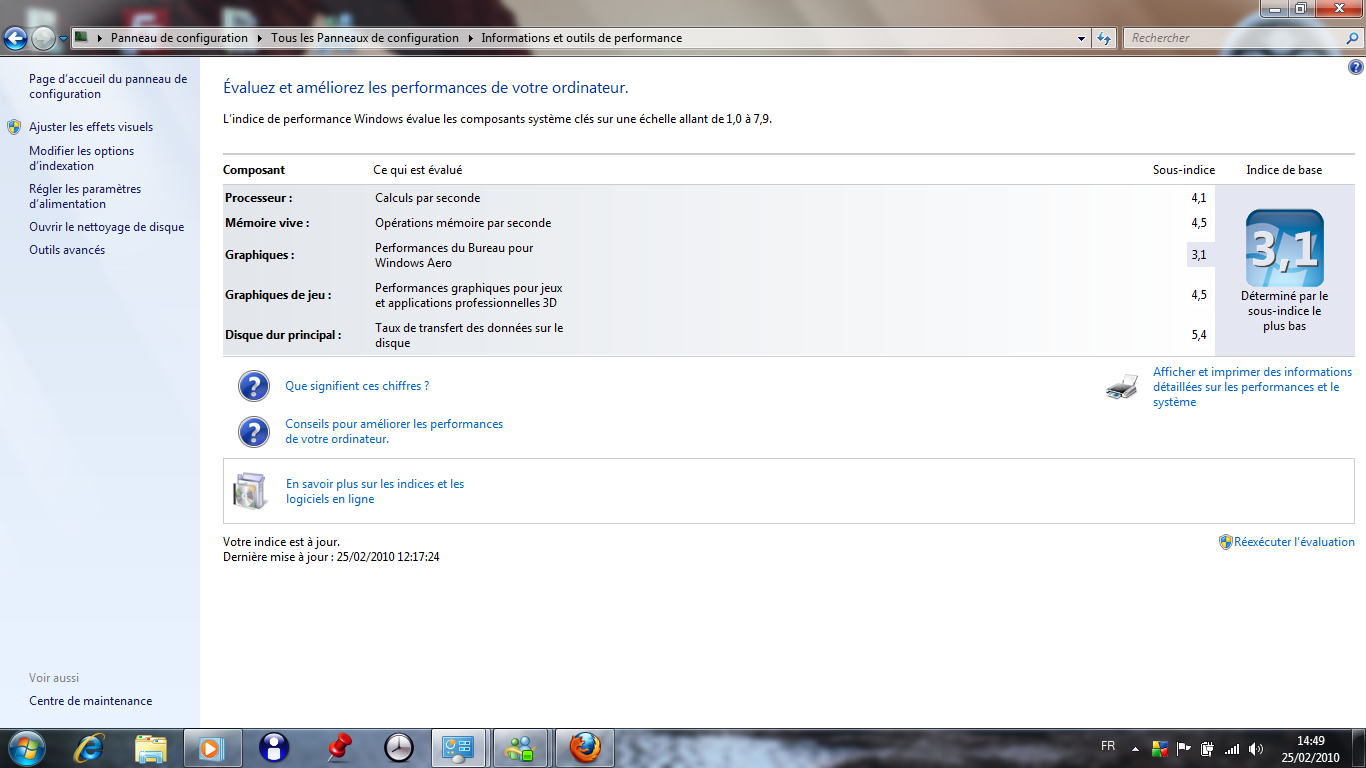Open Outils avancés link
1366x768 pixels.
(67, 250)
